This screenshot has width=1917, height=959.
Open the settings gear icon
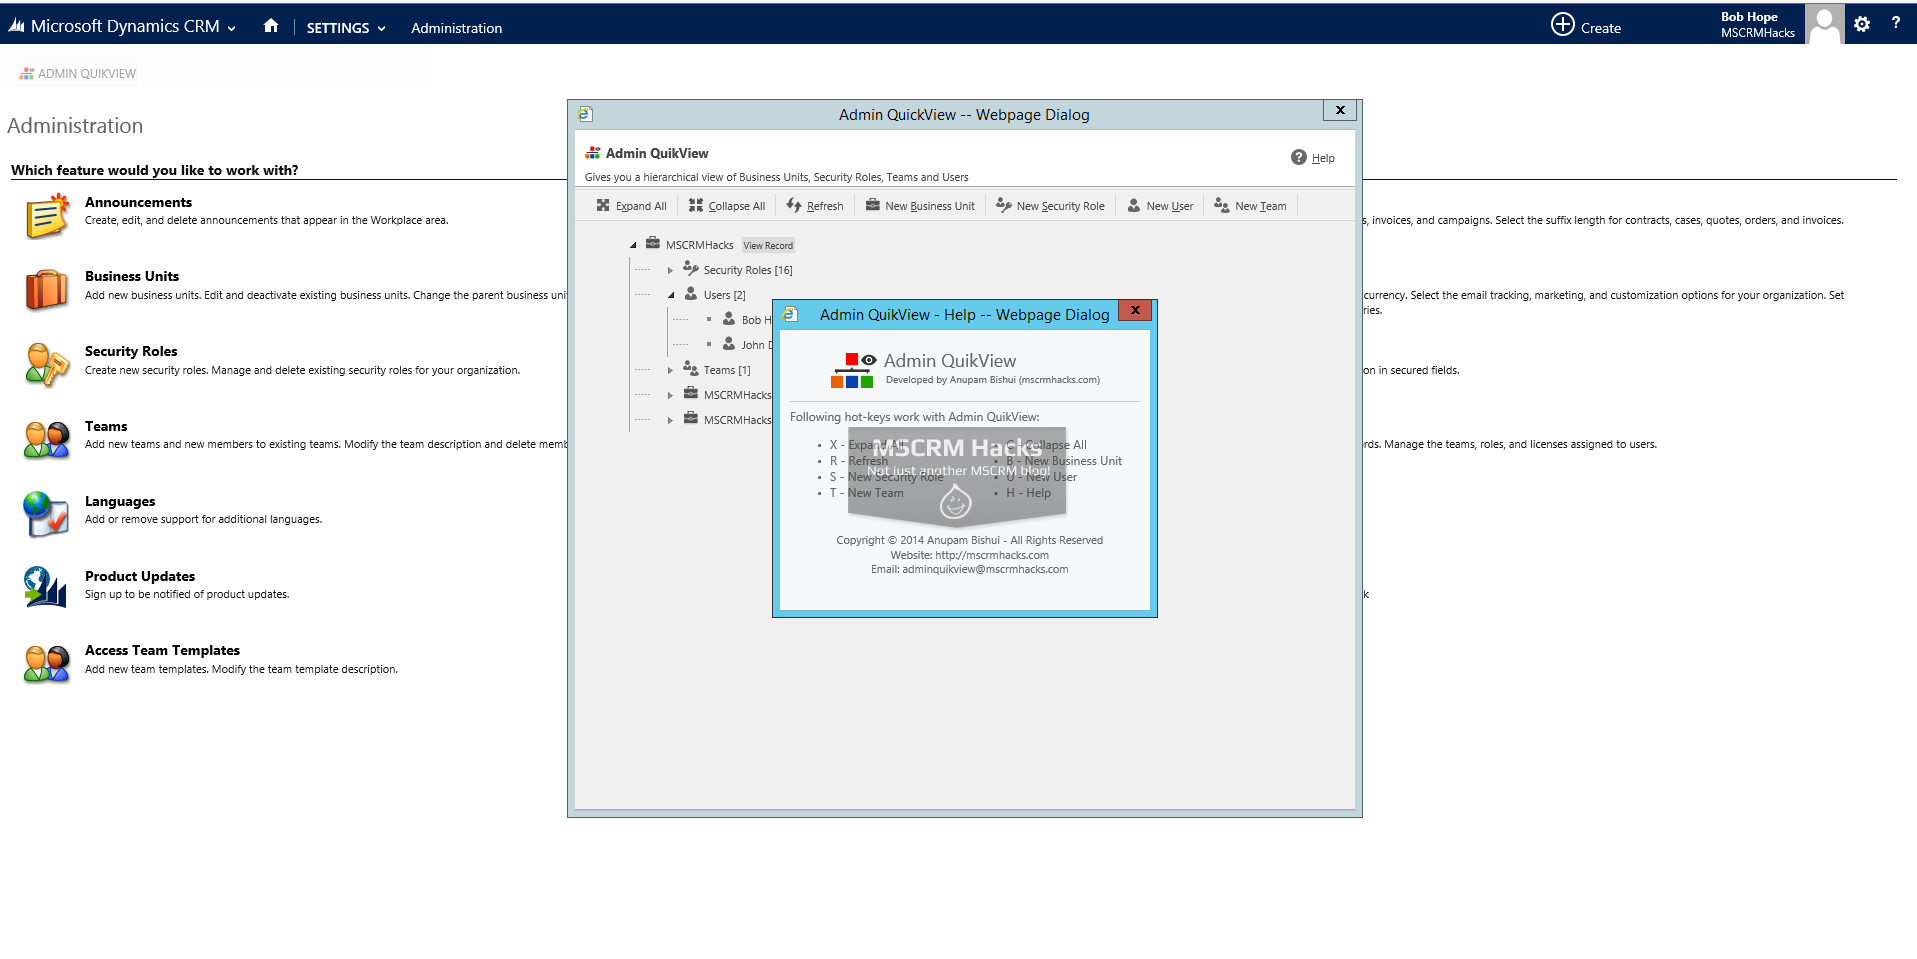[1861, 24]
